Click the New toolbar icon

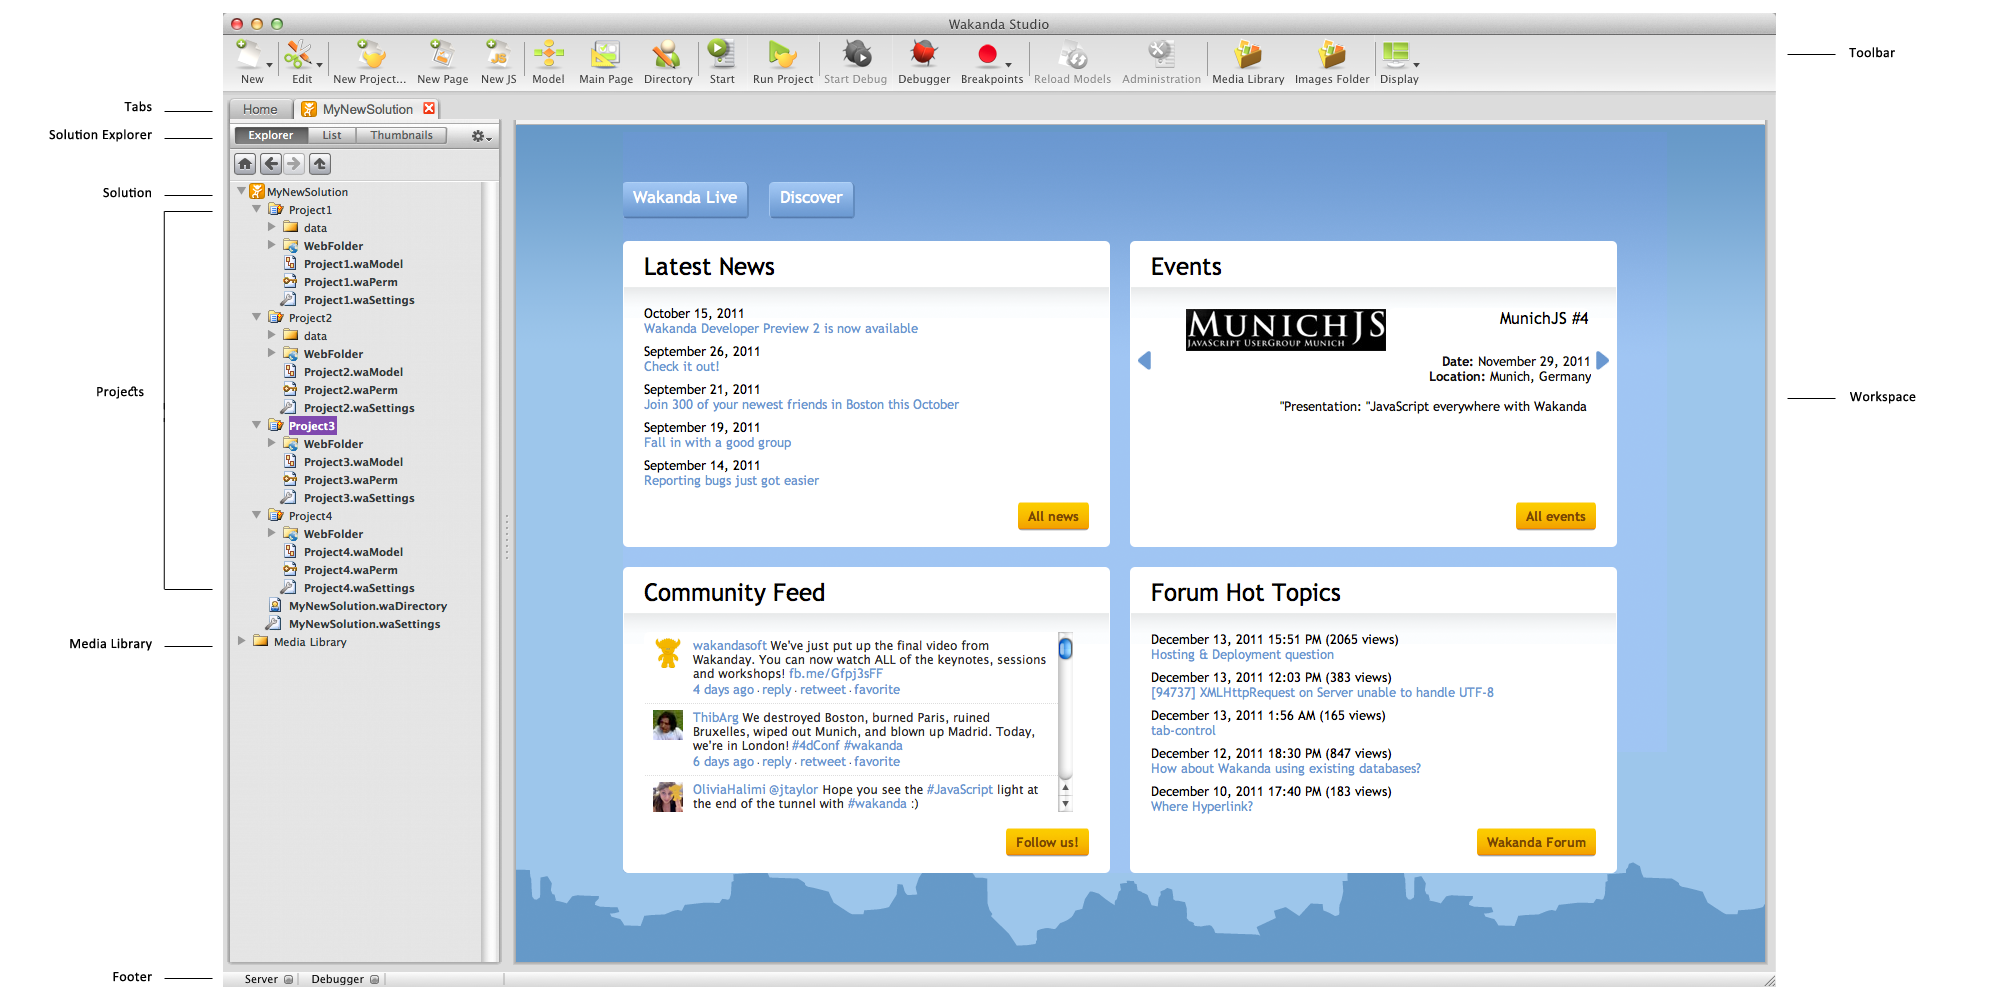tap(249, 54)
